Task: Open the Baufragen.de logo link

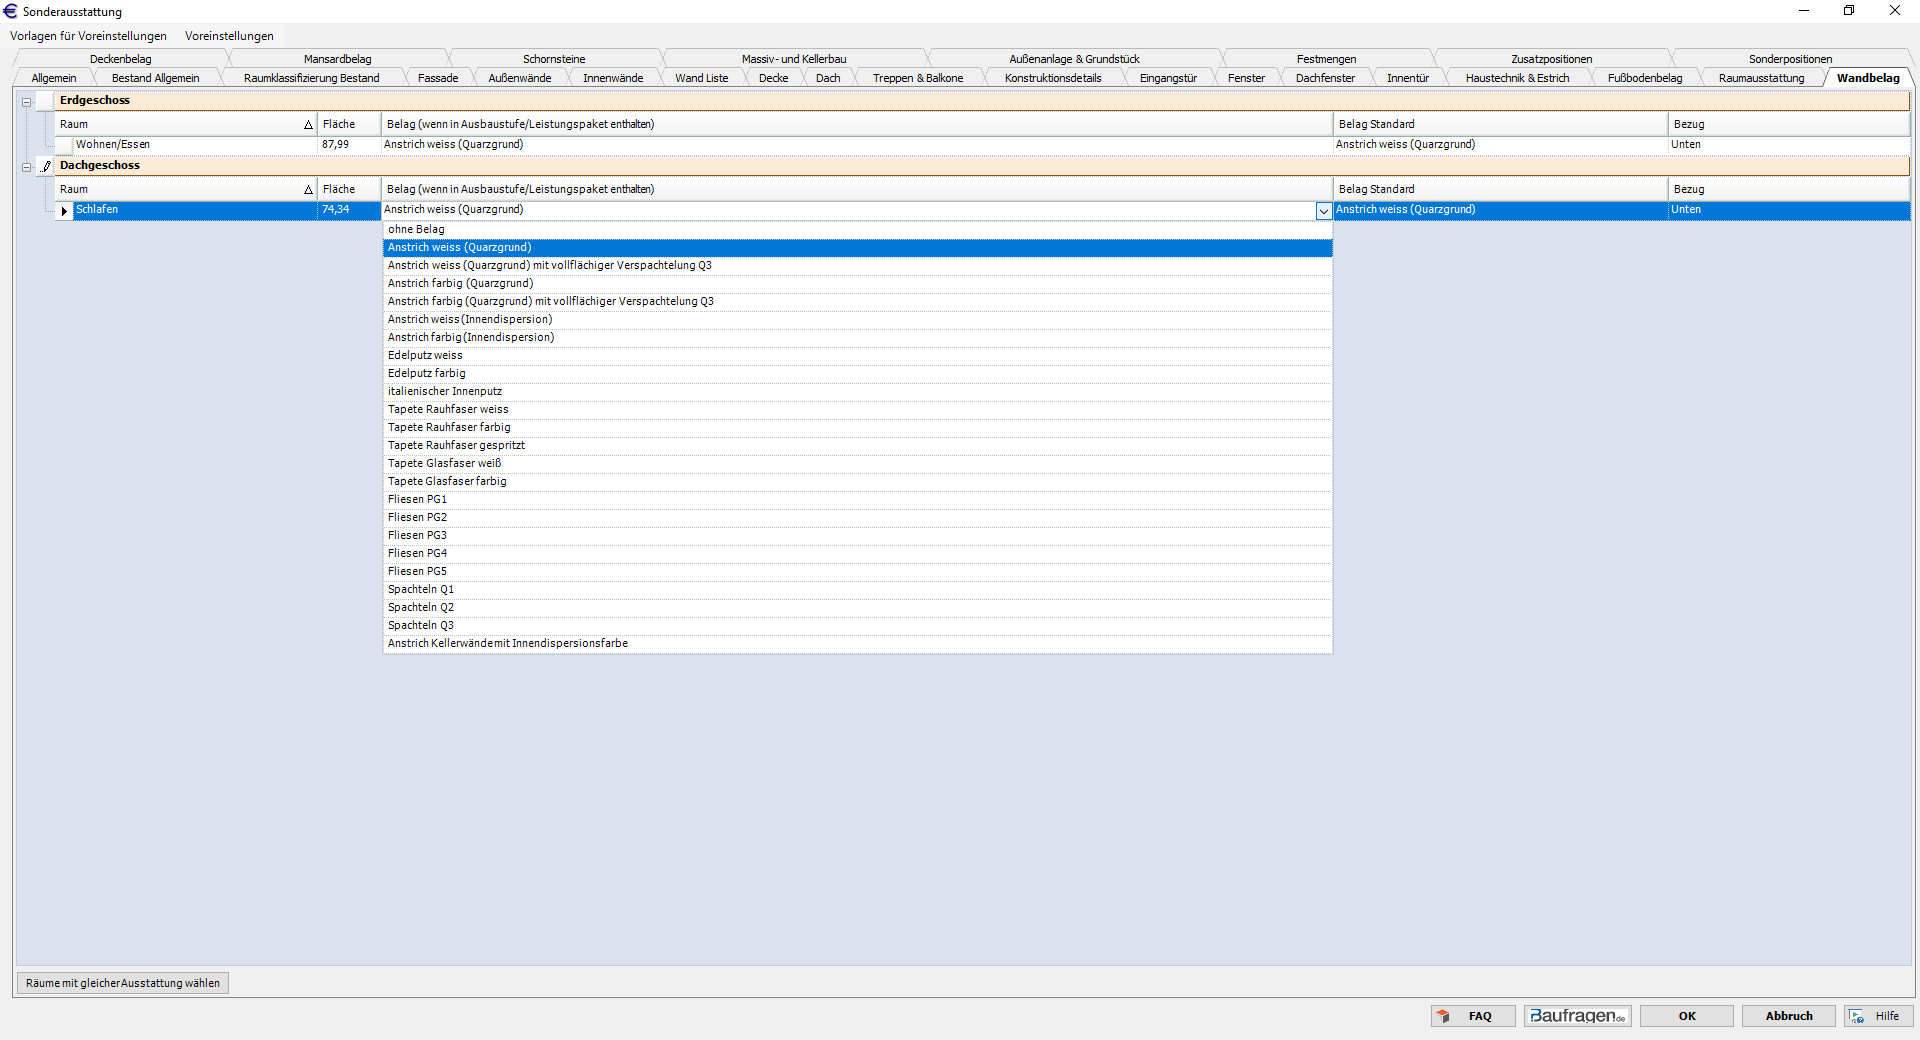Action: 1577,1016
